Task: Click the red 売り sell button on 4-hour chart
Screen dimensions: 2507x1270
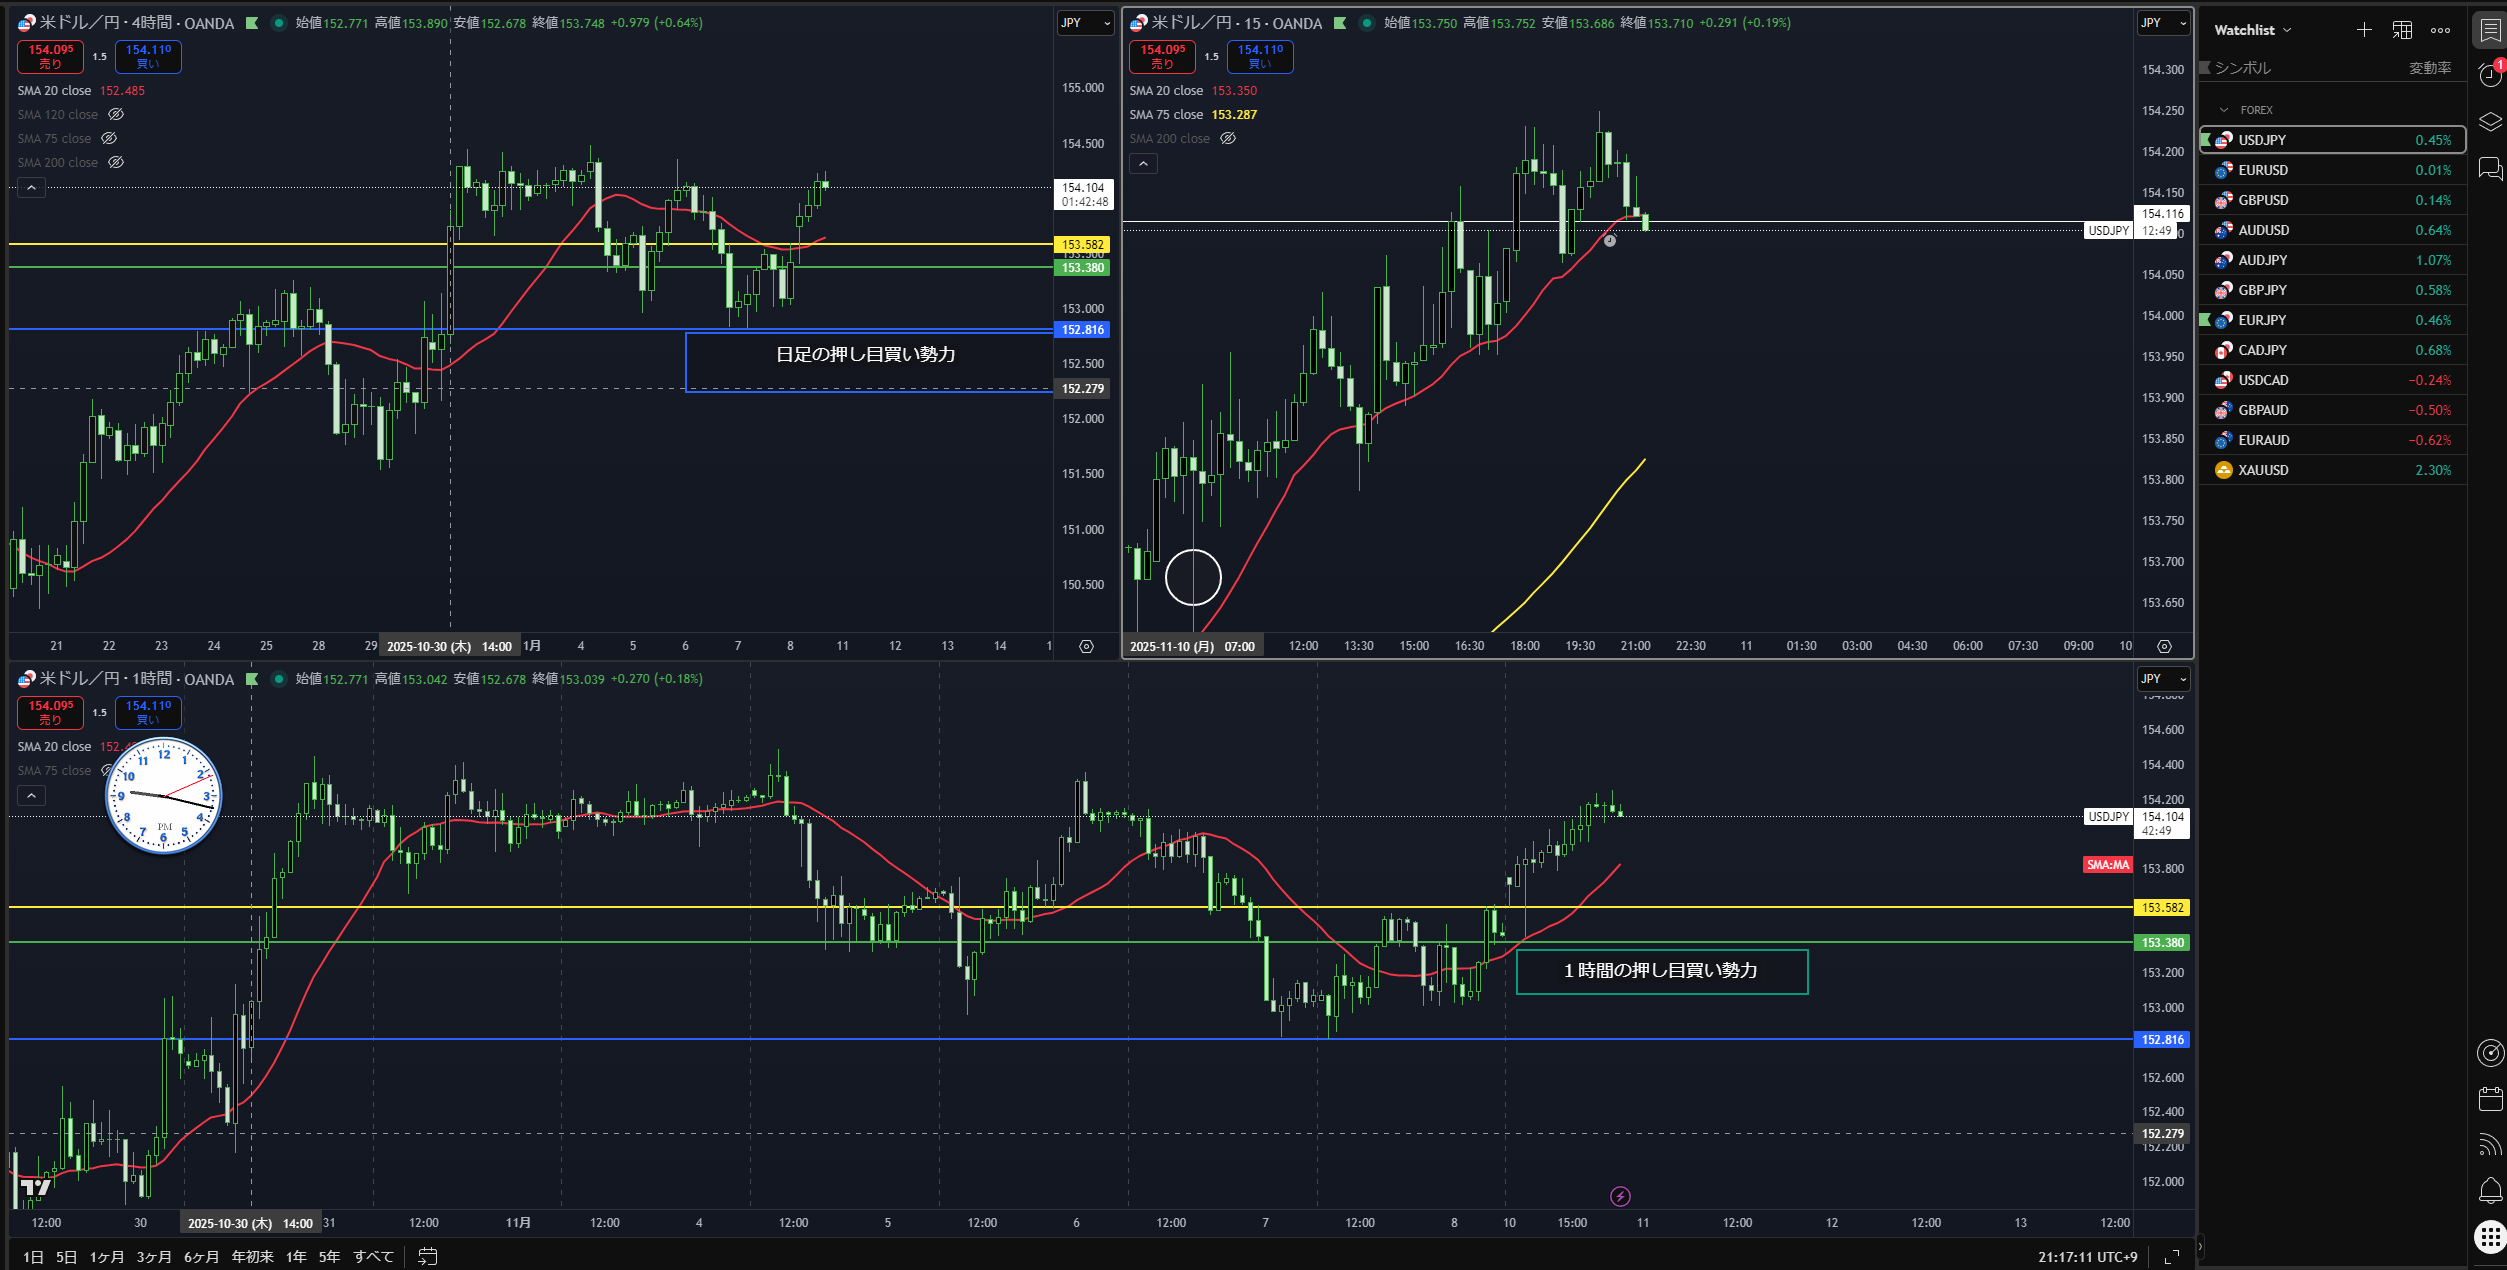Action: [50, 57]
